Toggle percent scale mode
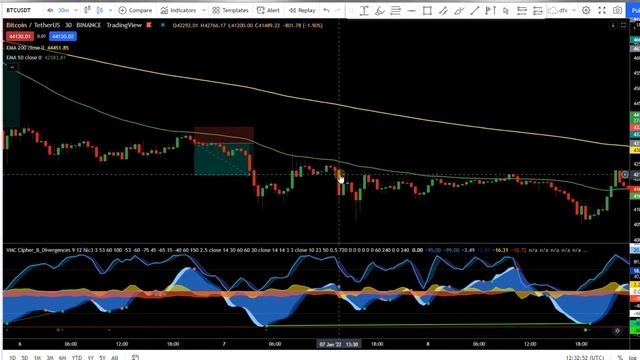Image resolution: width=640 pixels, height=360 pixels. pos(620,358)
